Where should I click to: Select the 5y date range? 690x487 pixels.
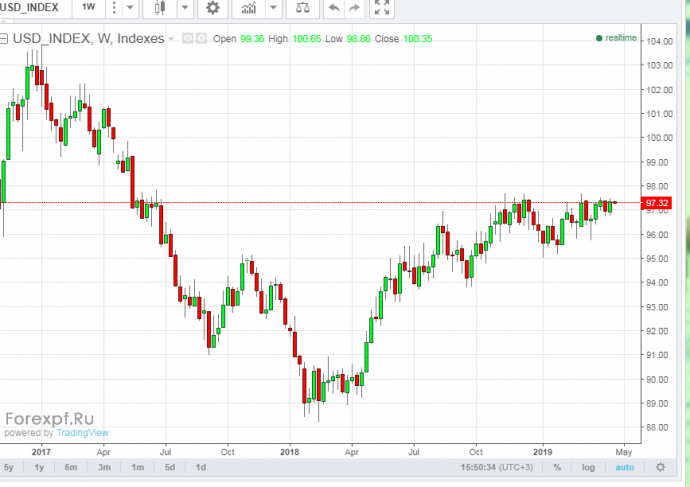(x=9, y=467)
